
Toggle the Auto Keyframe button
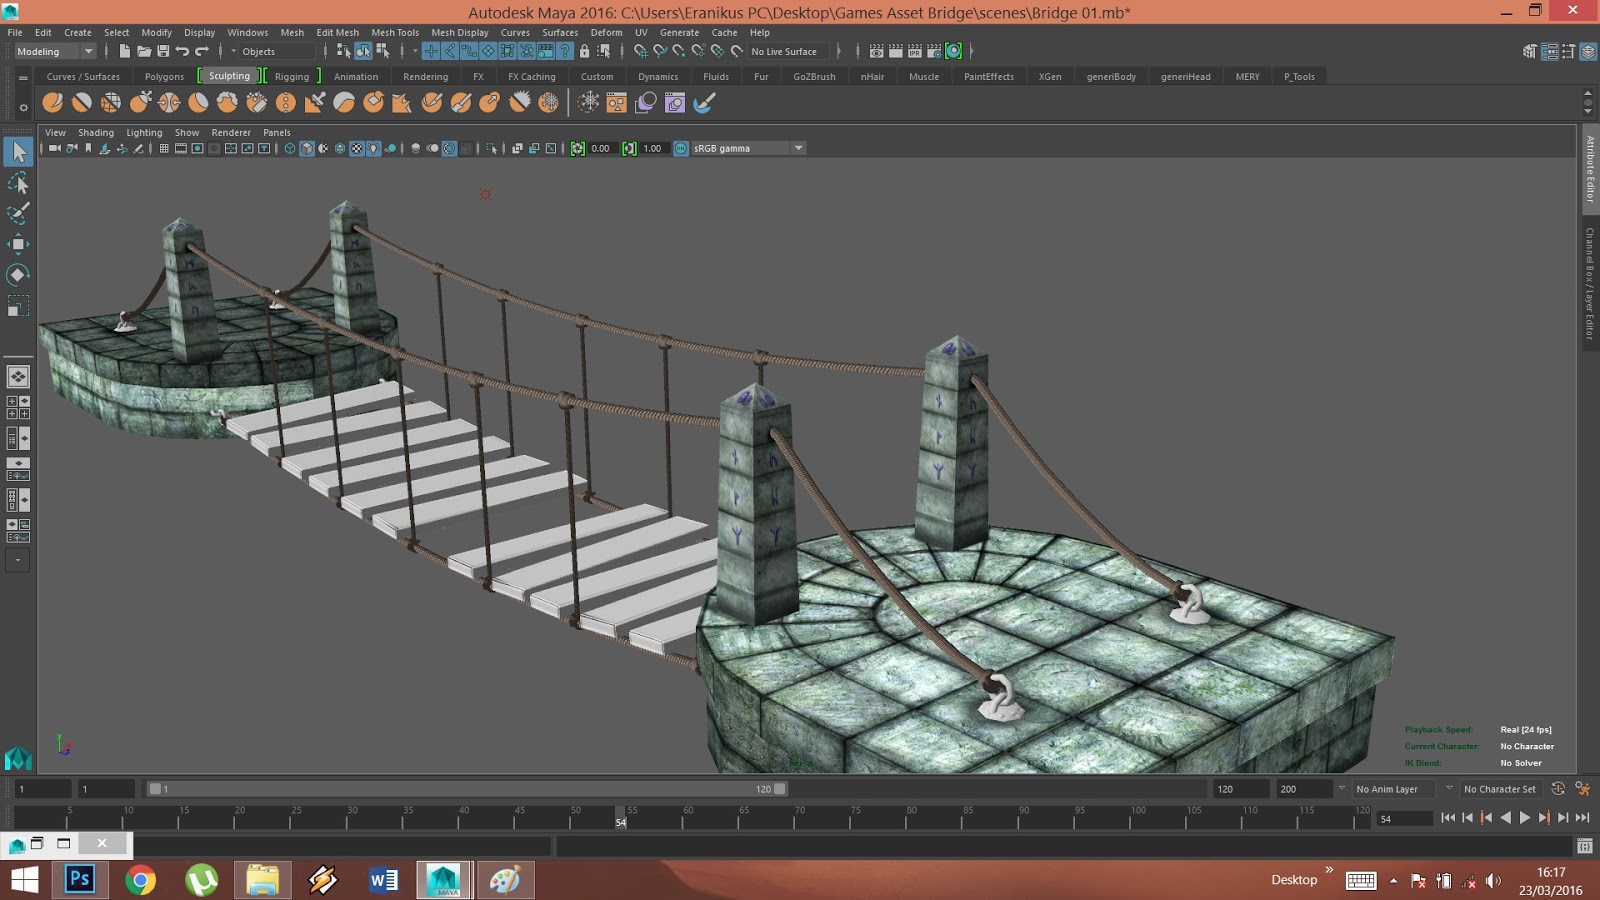[1558, 789]
